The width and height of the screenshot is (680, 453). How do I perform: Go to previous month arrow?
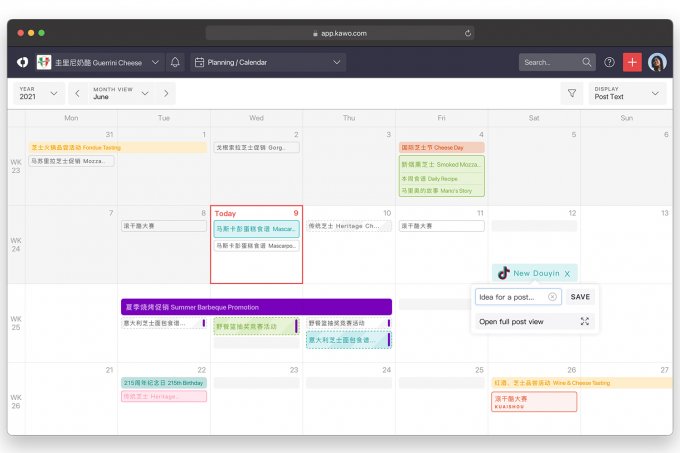pos(77,93)
